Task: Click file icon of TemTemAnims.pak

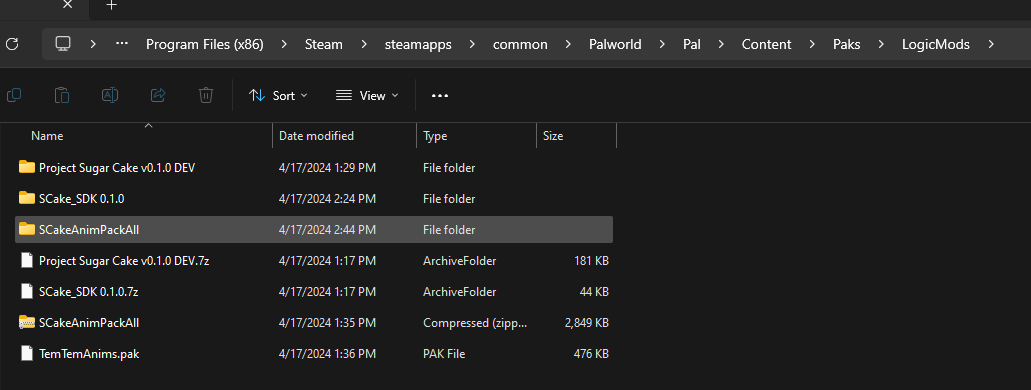Action: [27, 353]
